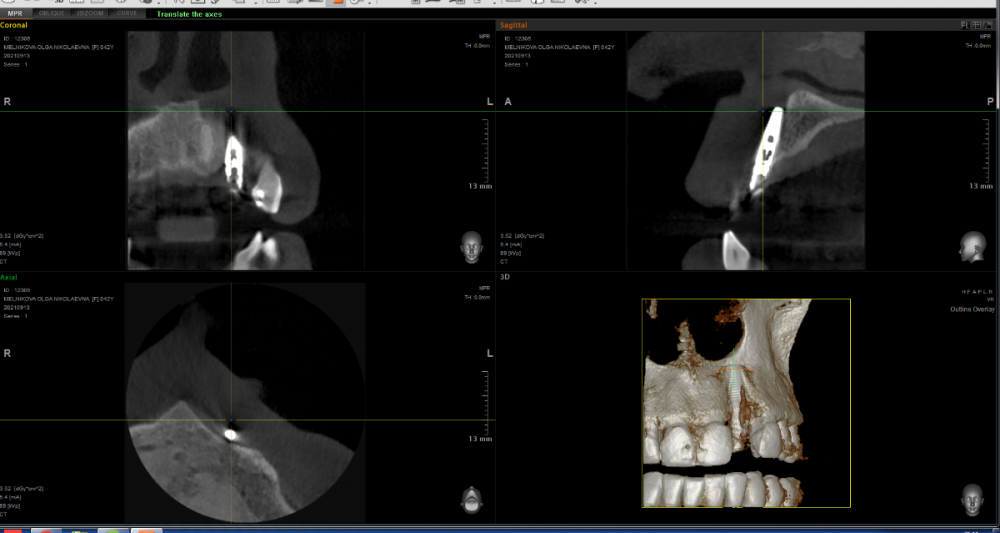Click the 13 mm ruler in Sagittal view

tap(981, 186)
